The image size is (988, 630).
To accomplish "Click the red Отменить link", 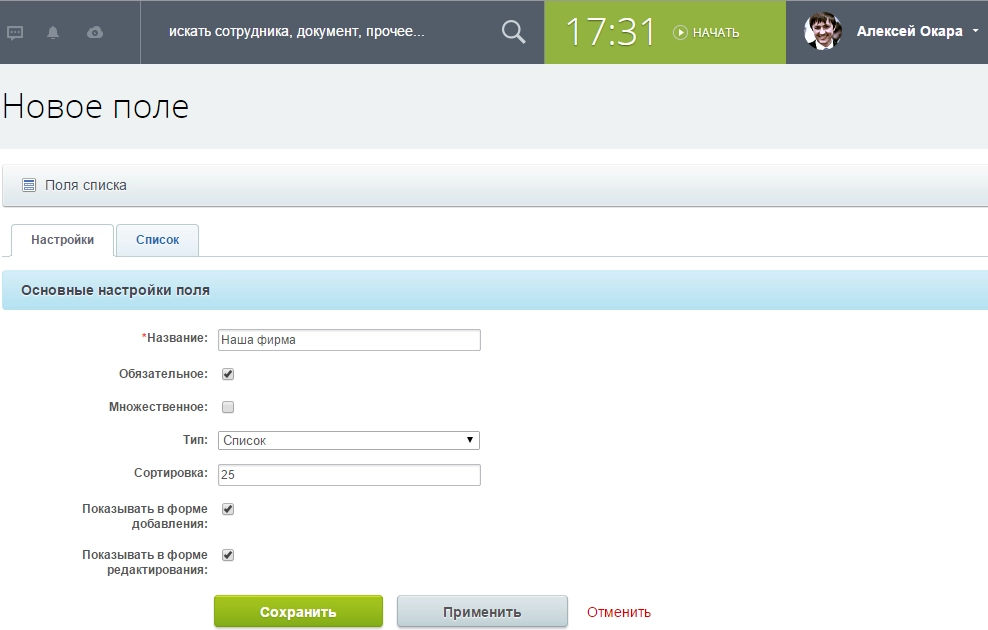I will (618, 612).
